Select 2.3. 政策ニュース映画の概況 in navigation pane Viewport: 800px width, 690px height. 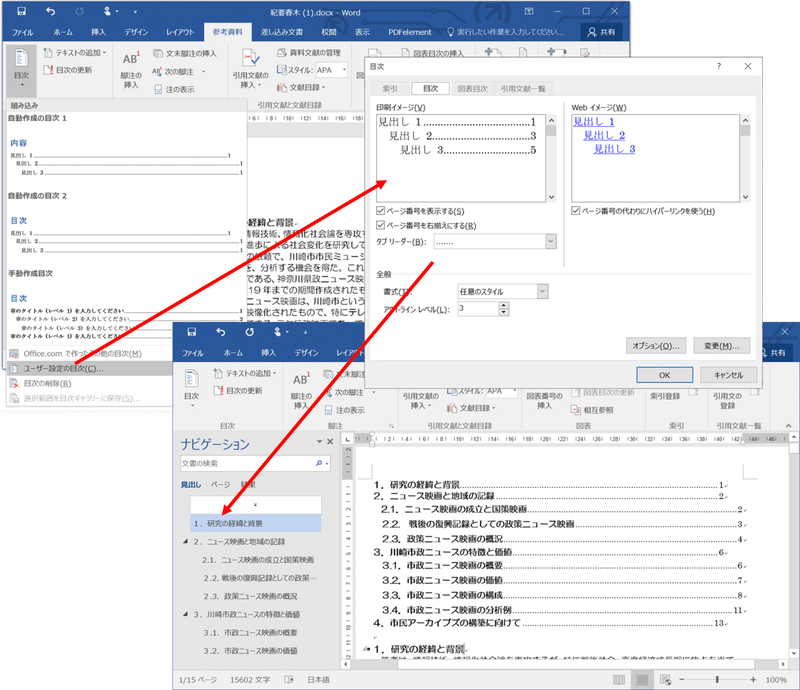click(x=251, y=596)
